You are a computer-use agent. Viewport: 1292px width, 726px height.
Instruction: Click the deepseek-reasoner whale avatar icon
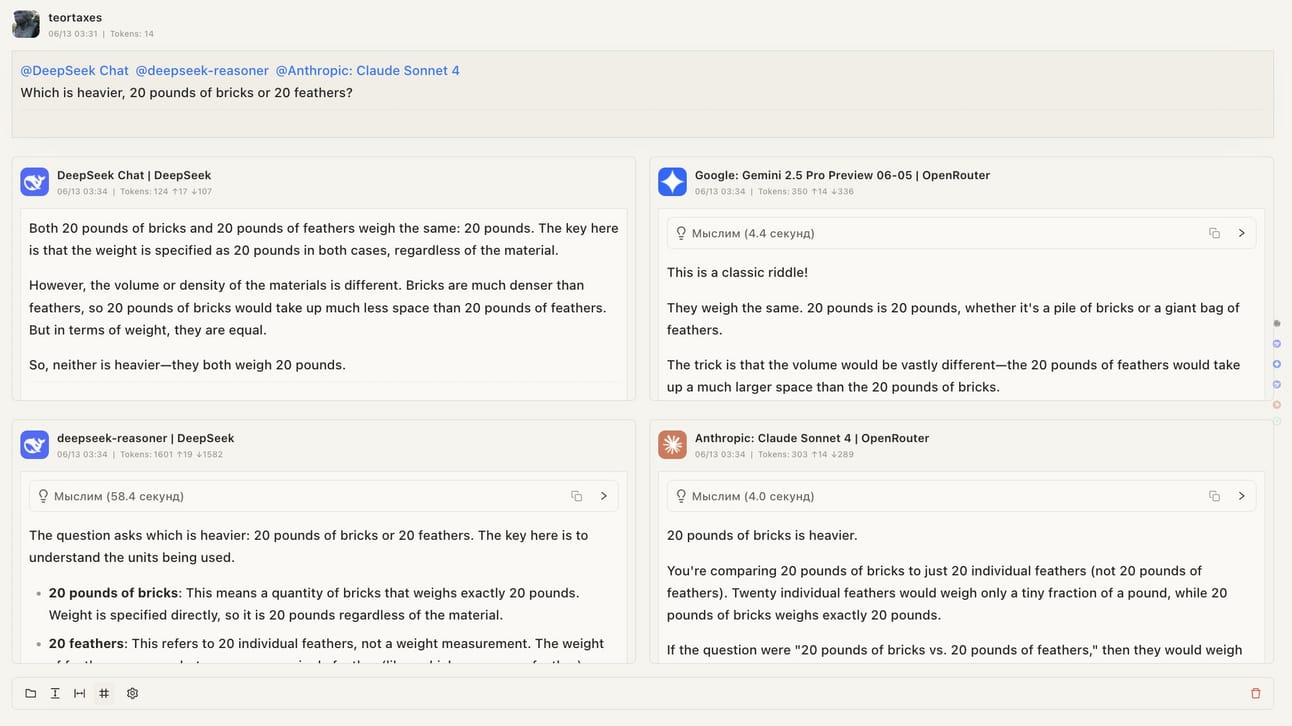point(35,445)
